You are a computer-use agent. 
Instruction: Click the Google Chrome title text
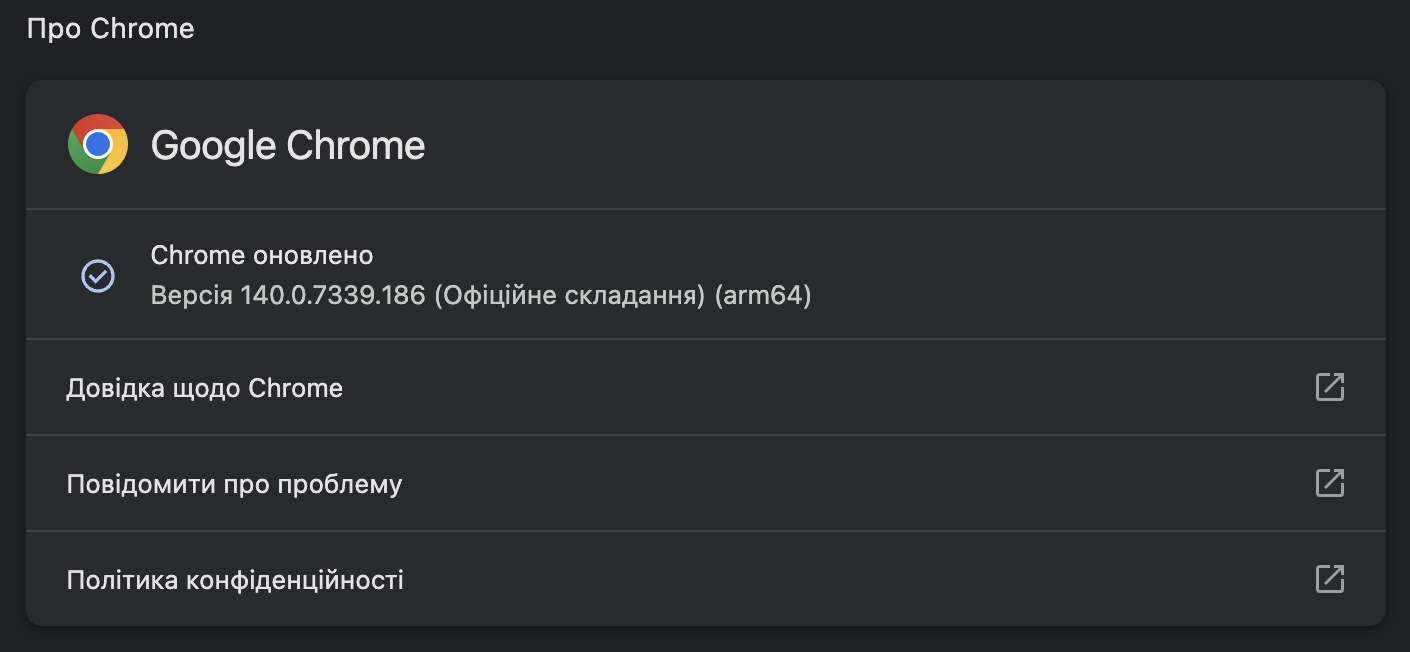(288, 146)
